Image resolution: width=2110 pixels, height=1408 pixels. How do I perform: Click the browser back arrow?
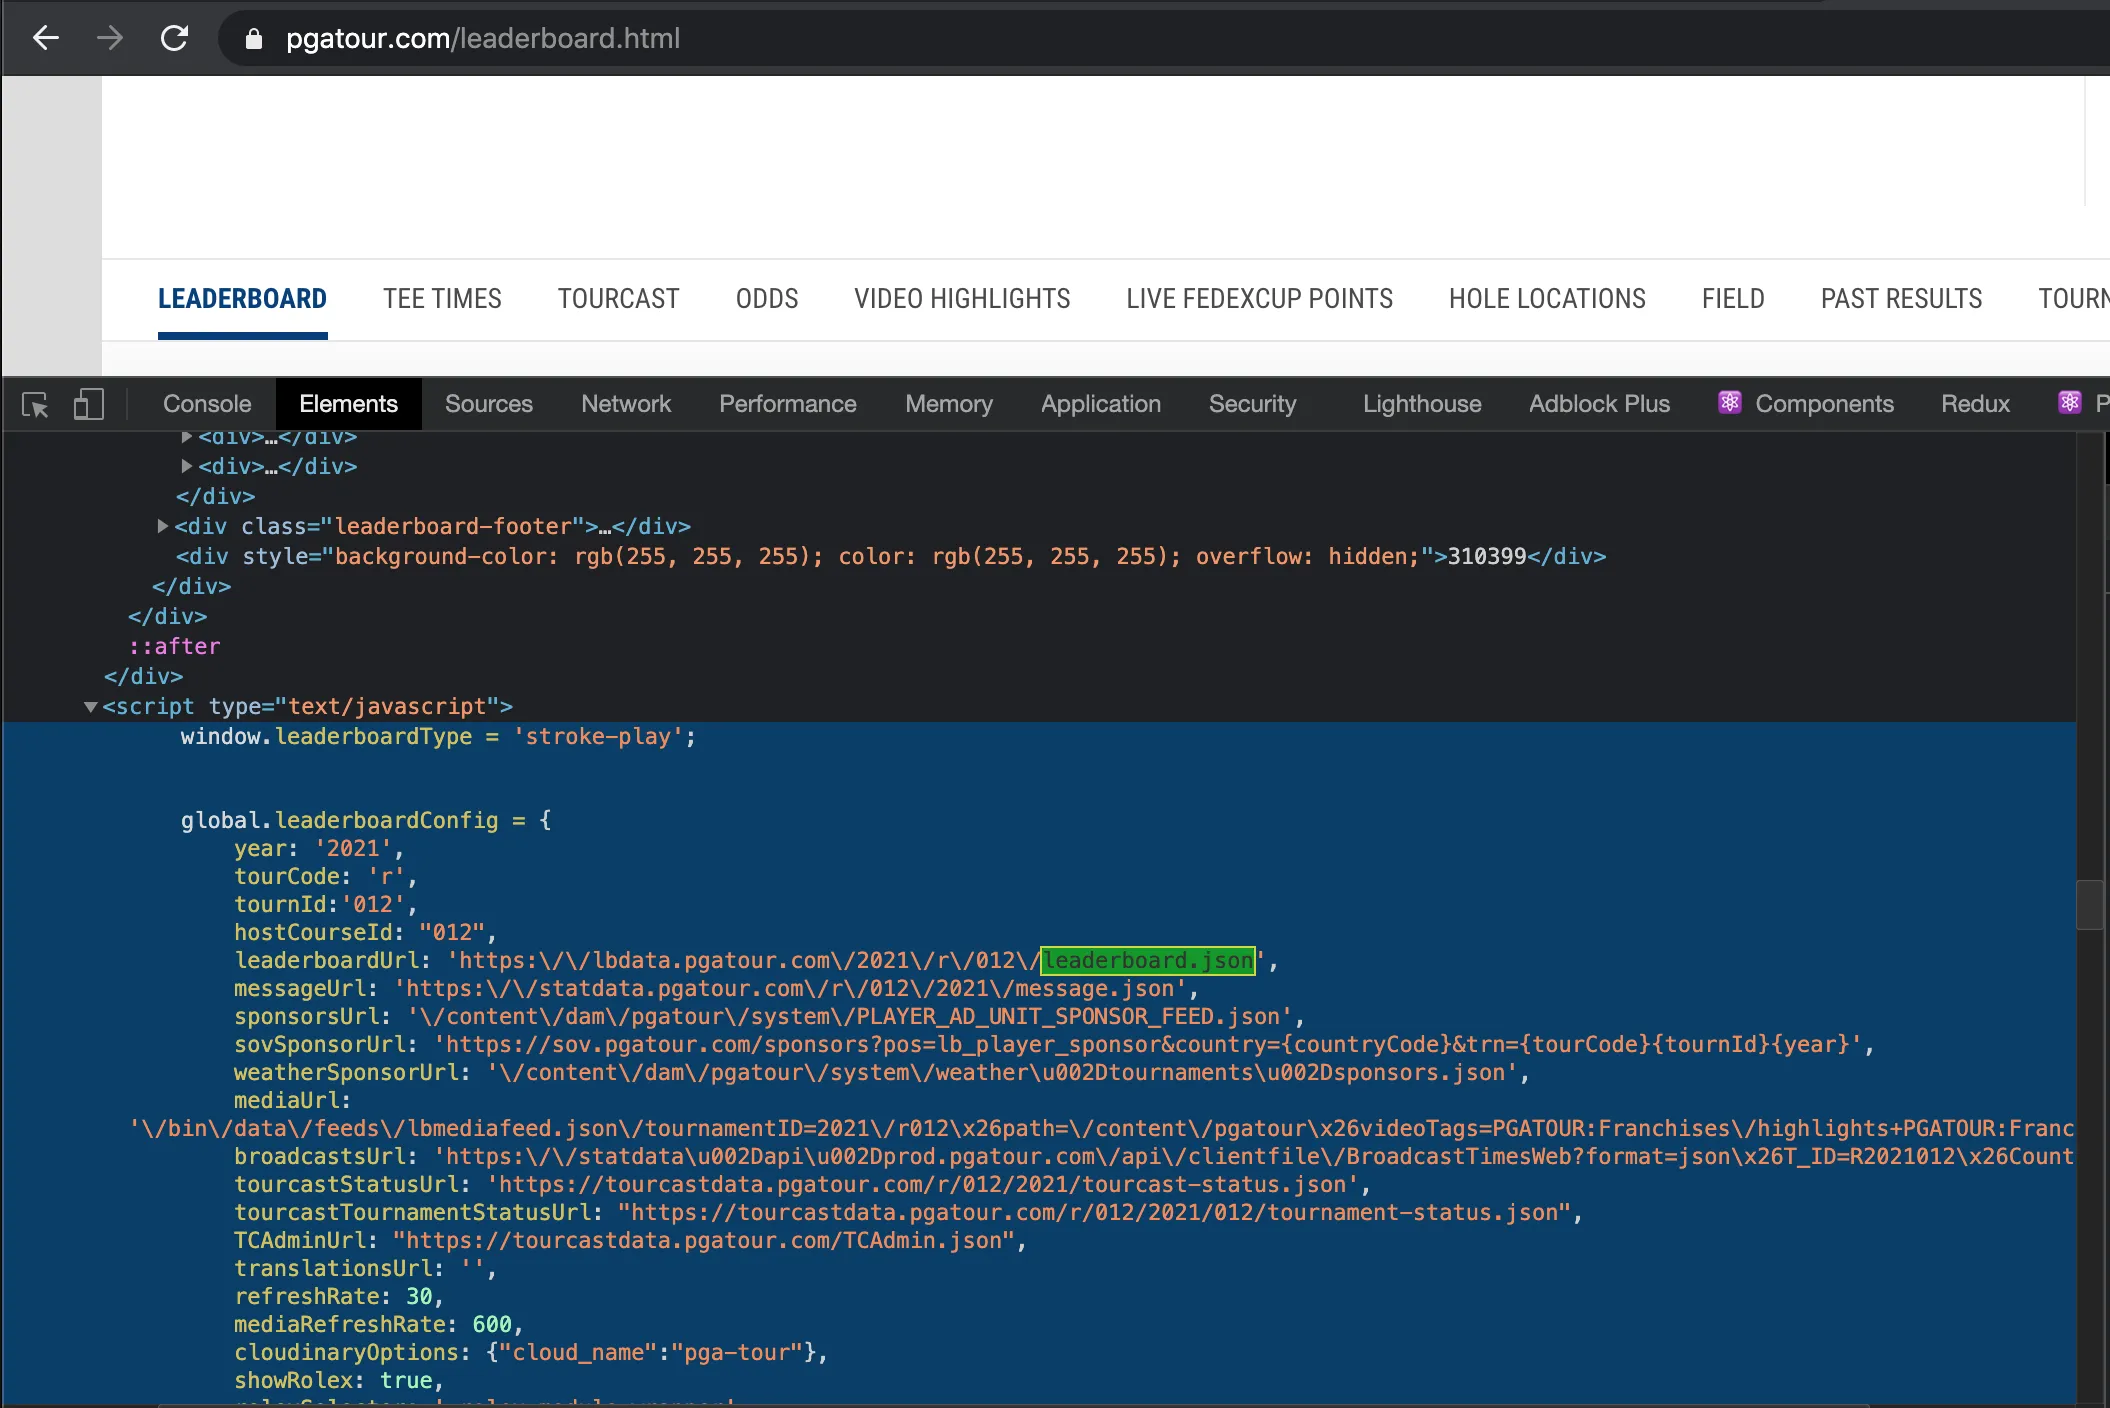[46, 38]
